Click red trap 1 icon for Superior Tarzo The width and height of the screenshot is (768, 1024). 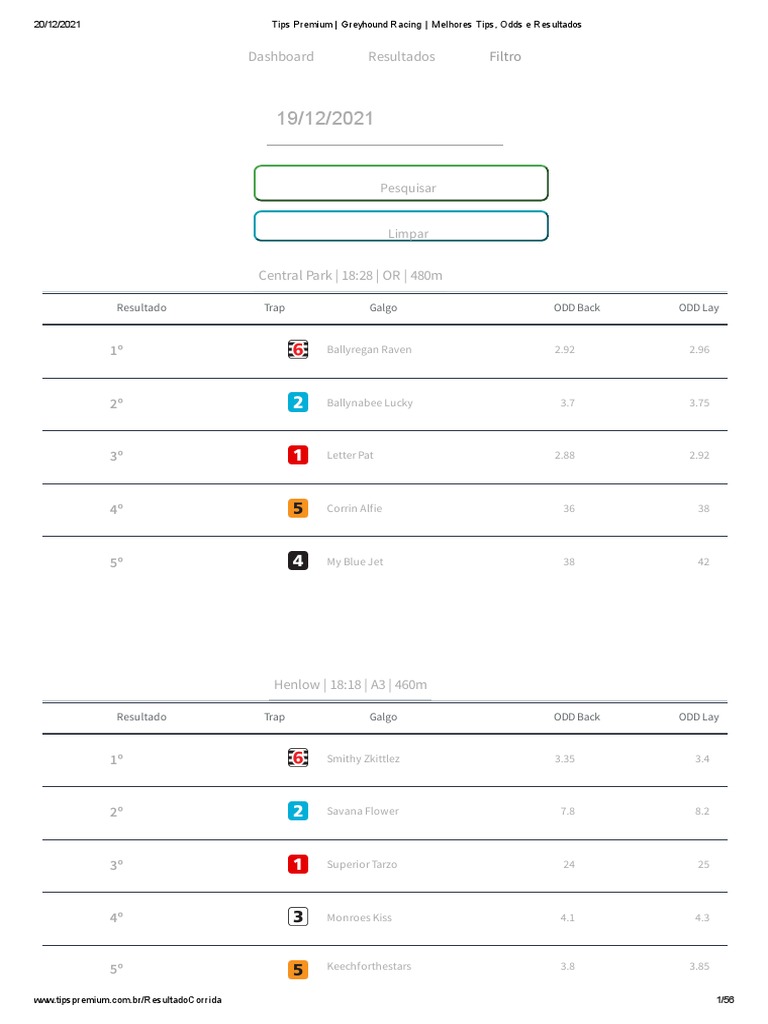tap(297, 864)
